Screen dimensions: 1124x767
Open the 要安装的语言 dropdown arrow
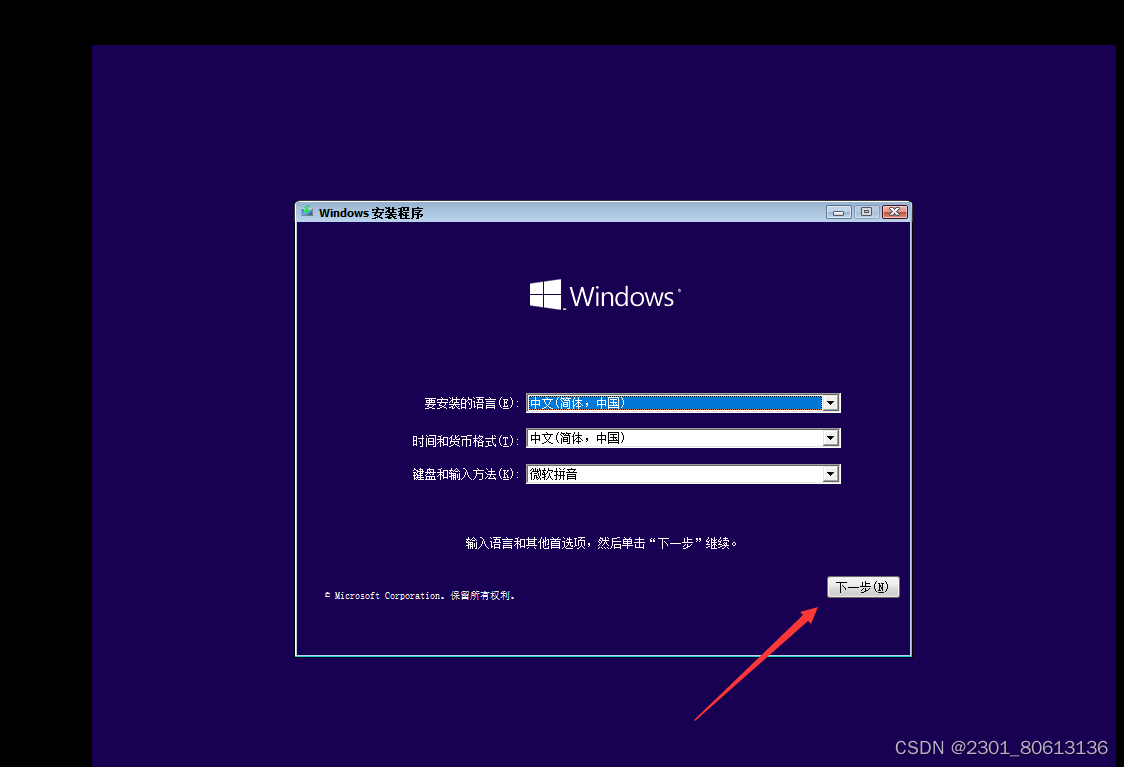click(830, 403)
